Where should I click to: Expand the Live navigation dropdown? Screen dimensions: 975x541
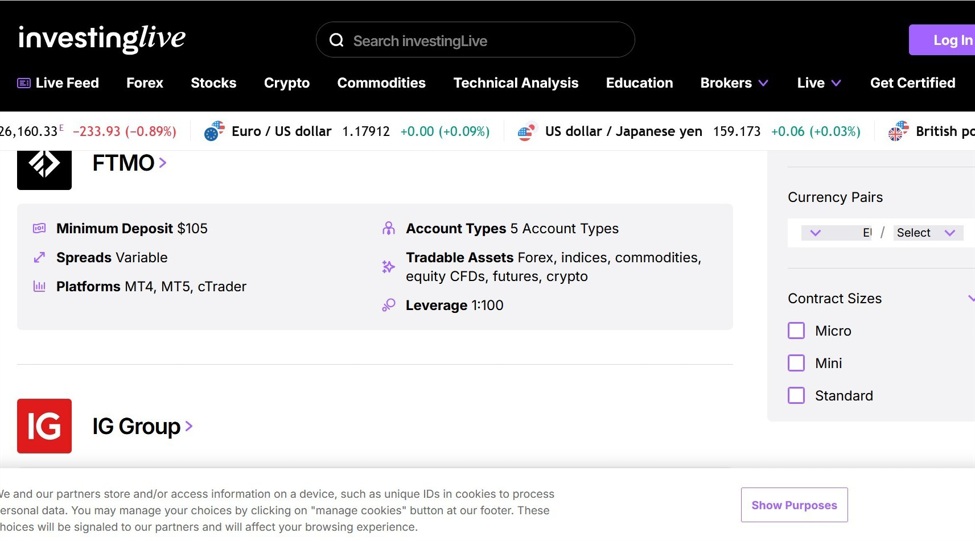click(x=818, y=83)
